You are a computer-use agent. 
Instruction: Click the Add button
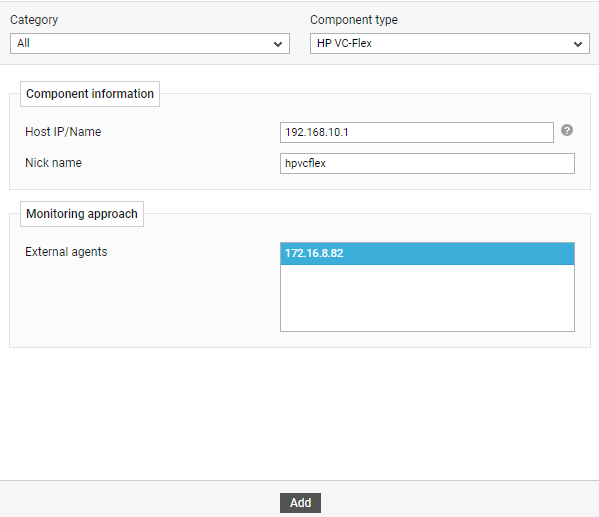[x=300, y=503]
